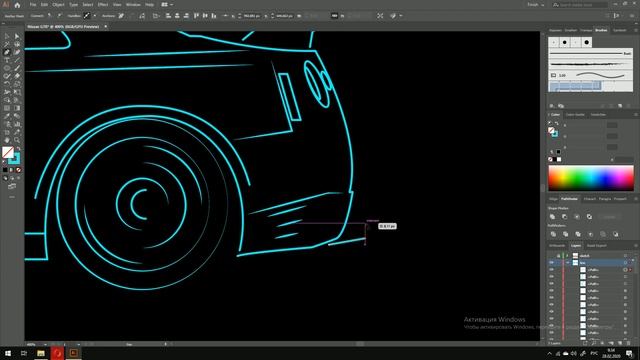The width and height of the screenshot is (640, 360).
Task: Open Layers panel options menu
Action: (x=636, y=246)
